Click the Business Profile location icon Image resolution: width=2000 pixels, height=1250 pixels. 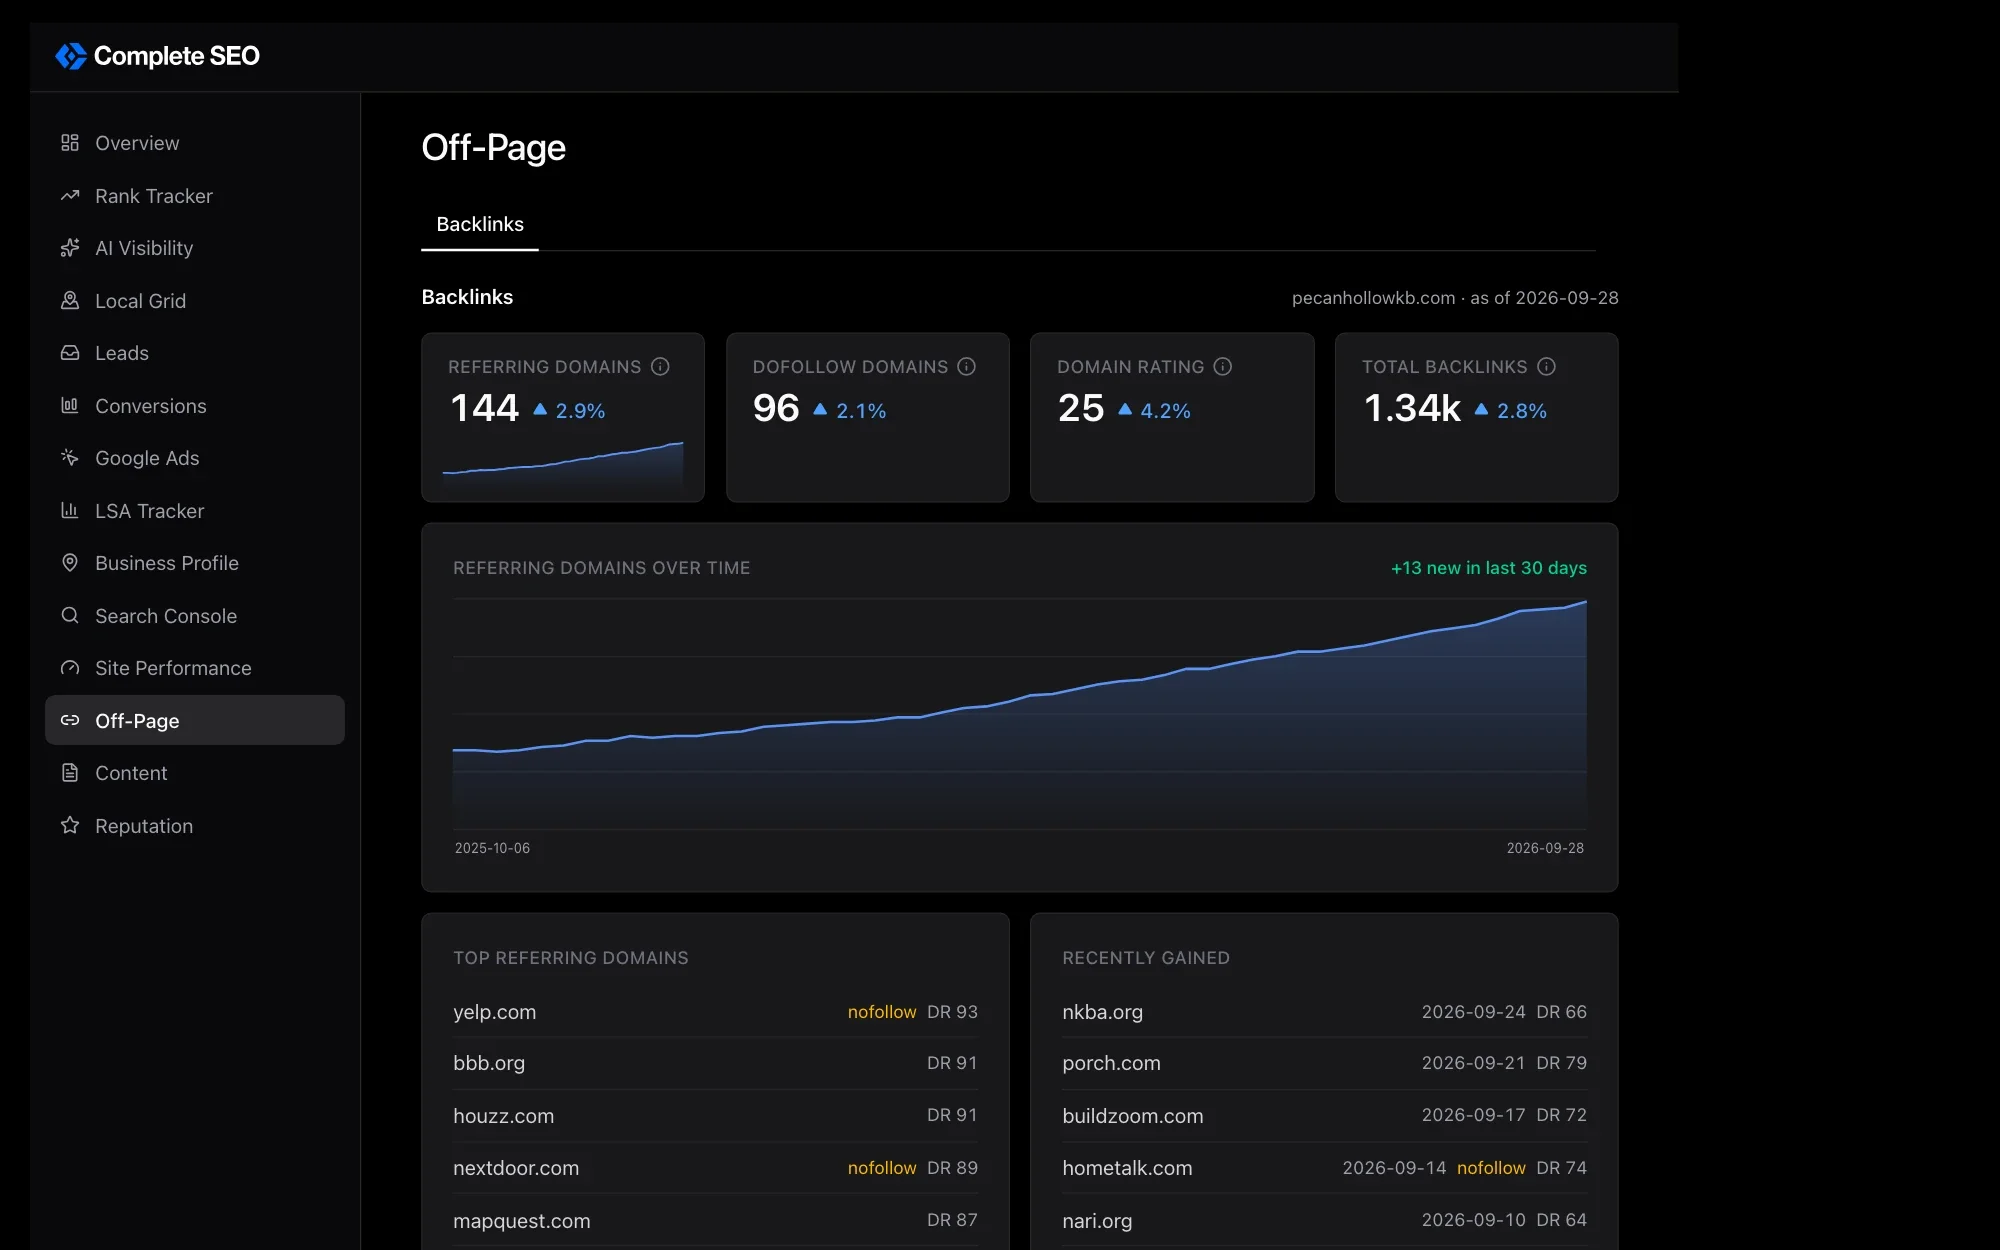70,563
